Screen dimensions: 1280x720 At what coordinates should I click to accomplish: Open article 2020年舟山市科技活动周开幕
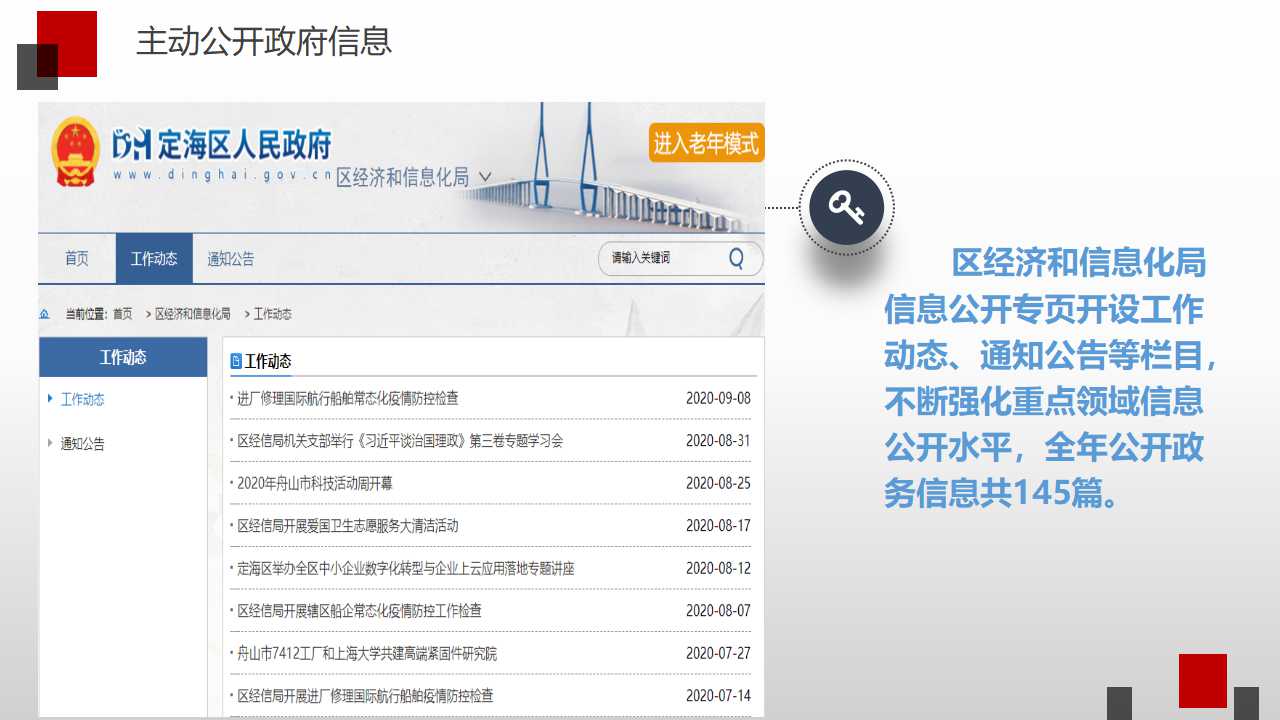[315, 483]
